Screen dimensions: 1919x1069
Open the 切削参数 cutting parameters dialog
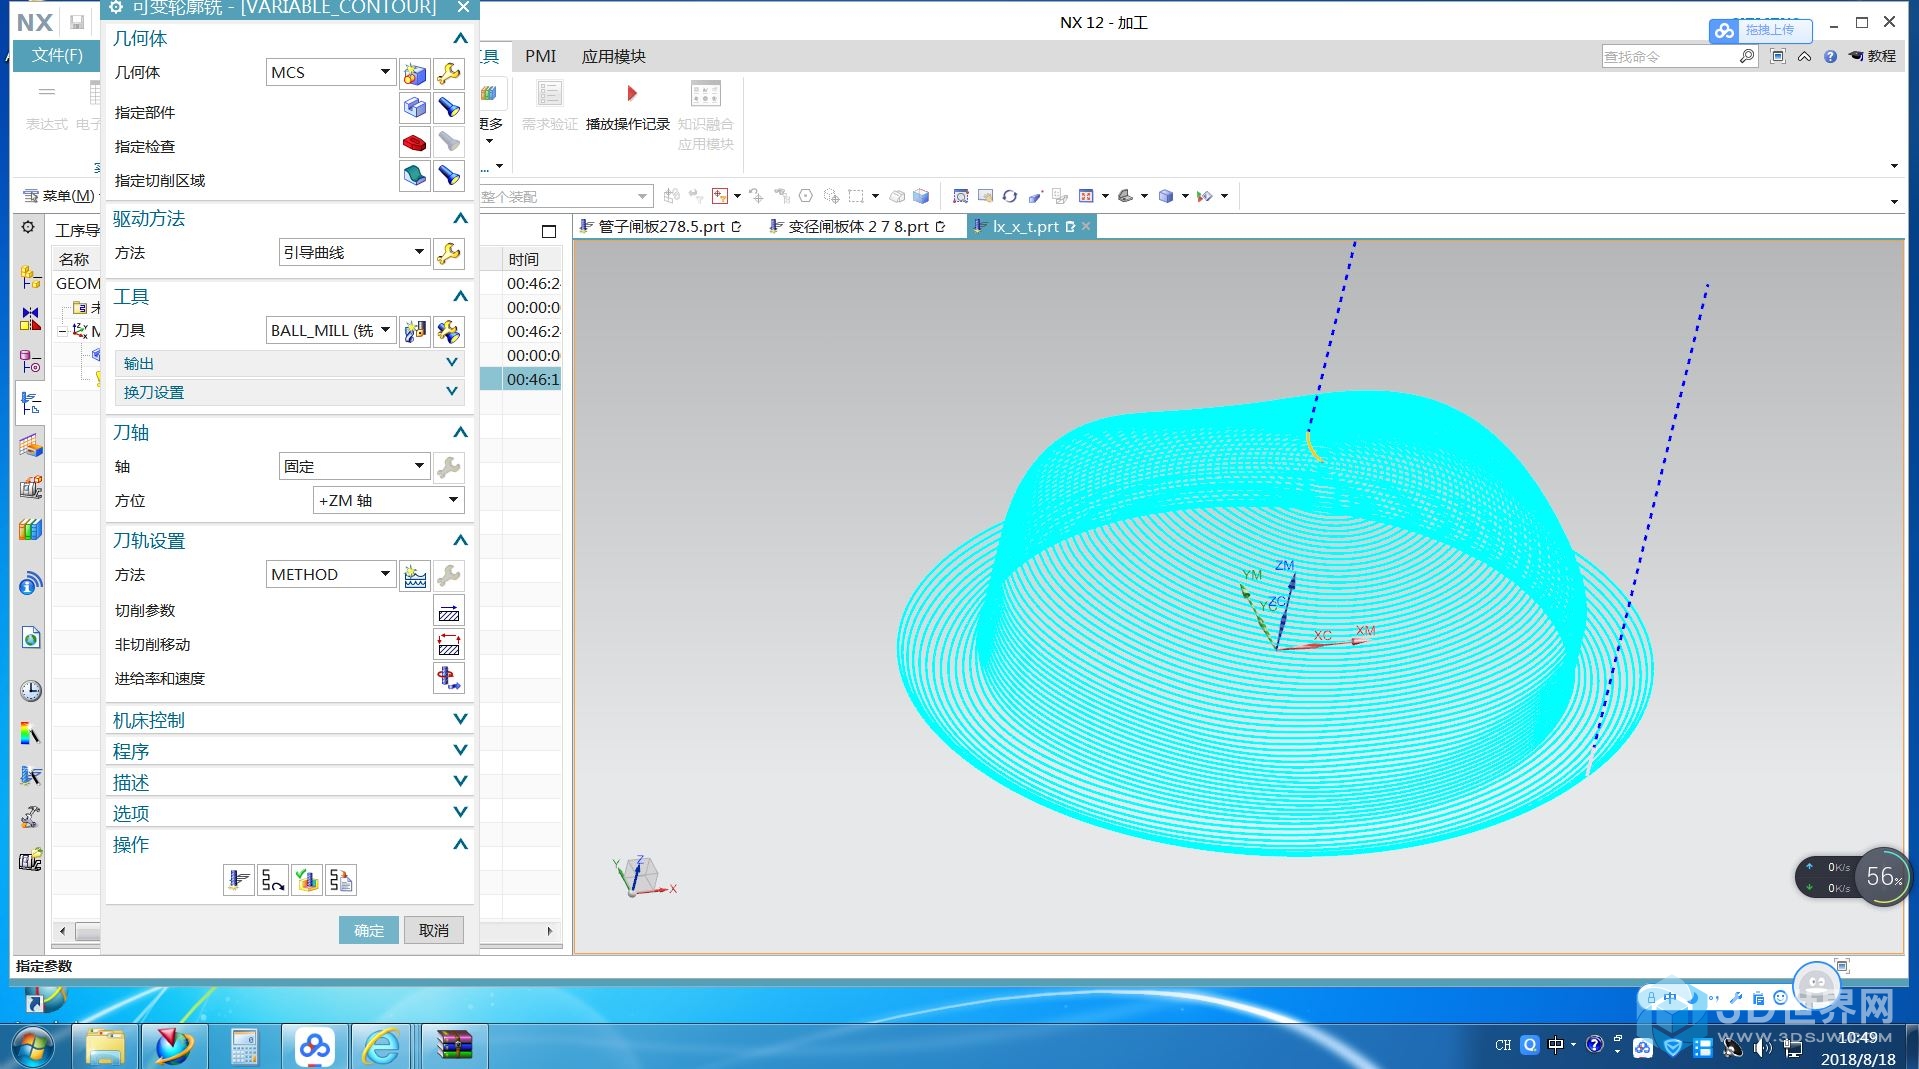(x=449, y=611)
